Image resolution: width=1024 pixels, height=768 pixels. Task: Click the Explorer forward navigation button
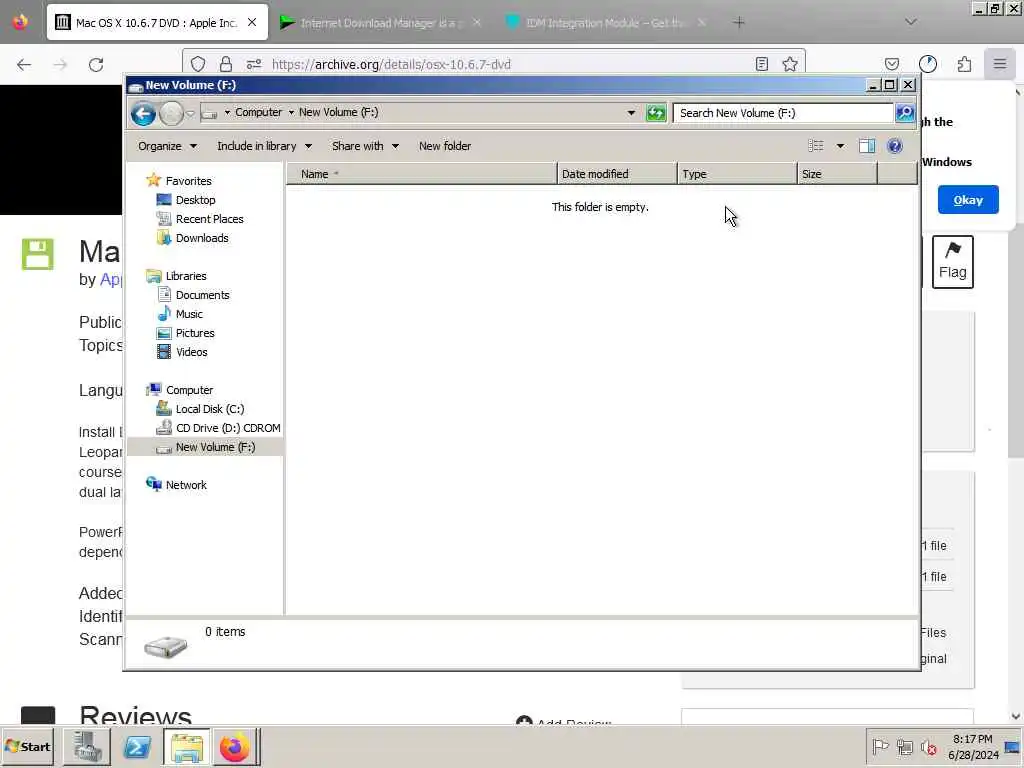click(x=171, y=114)
